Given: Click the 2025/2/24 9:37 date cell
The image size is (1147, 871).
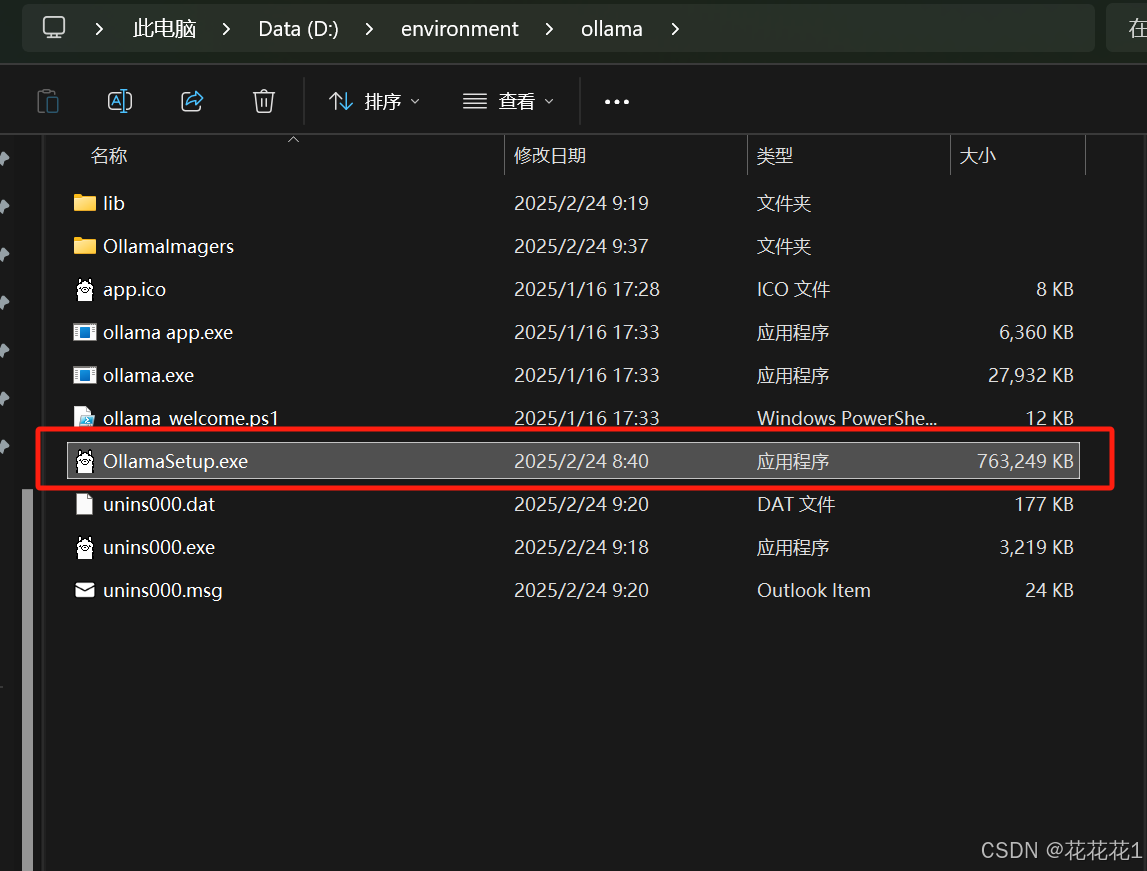Looking at the screenshot, I should (x=581, y=246).
